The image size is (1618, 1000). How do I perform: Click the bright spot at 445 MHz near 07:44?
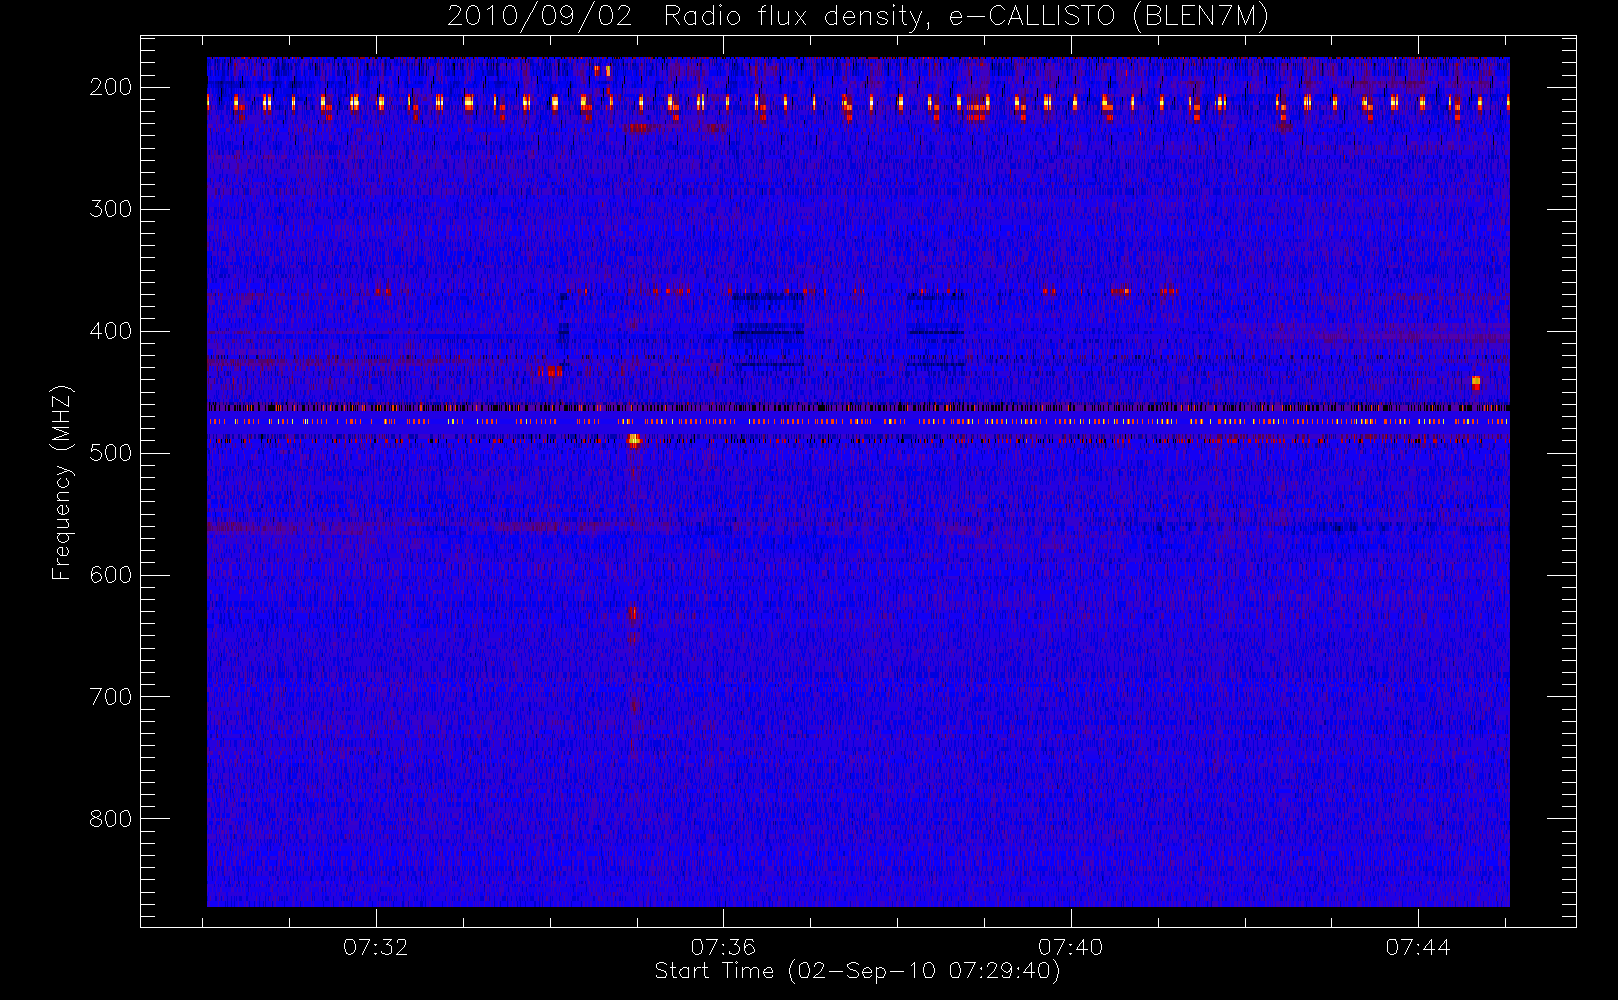click(x=1476, y=382)
